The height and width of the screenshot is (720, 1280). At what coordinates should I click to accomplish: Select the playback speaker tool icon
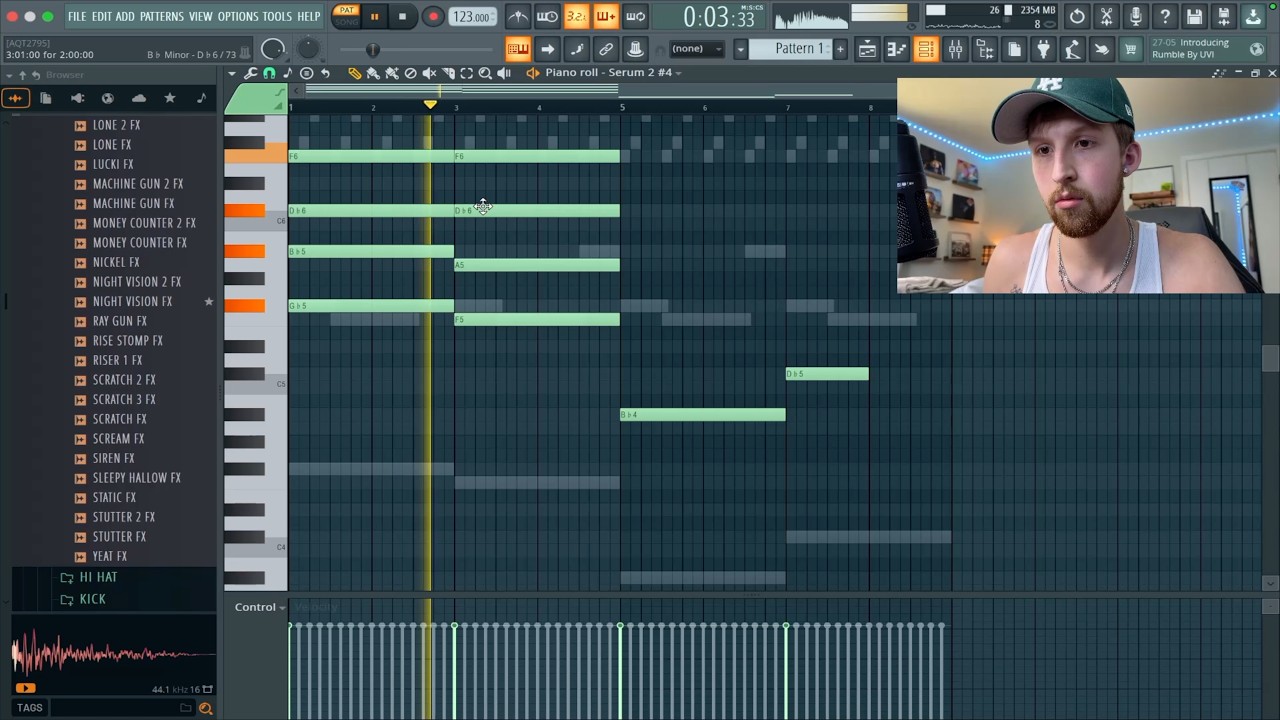(x=504, y=73)
